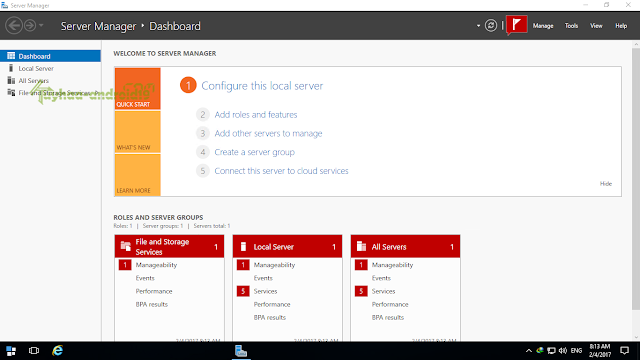Open the Windows Start menu
The height and width of the screenshot is (360, 640).
(11, 351)
